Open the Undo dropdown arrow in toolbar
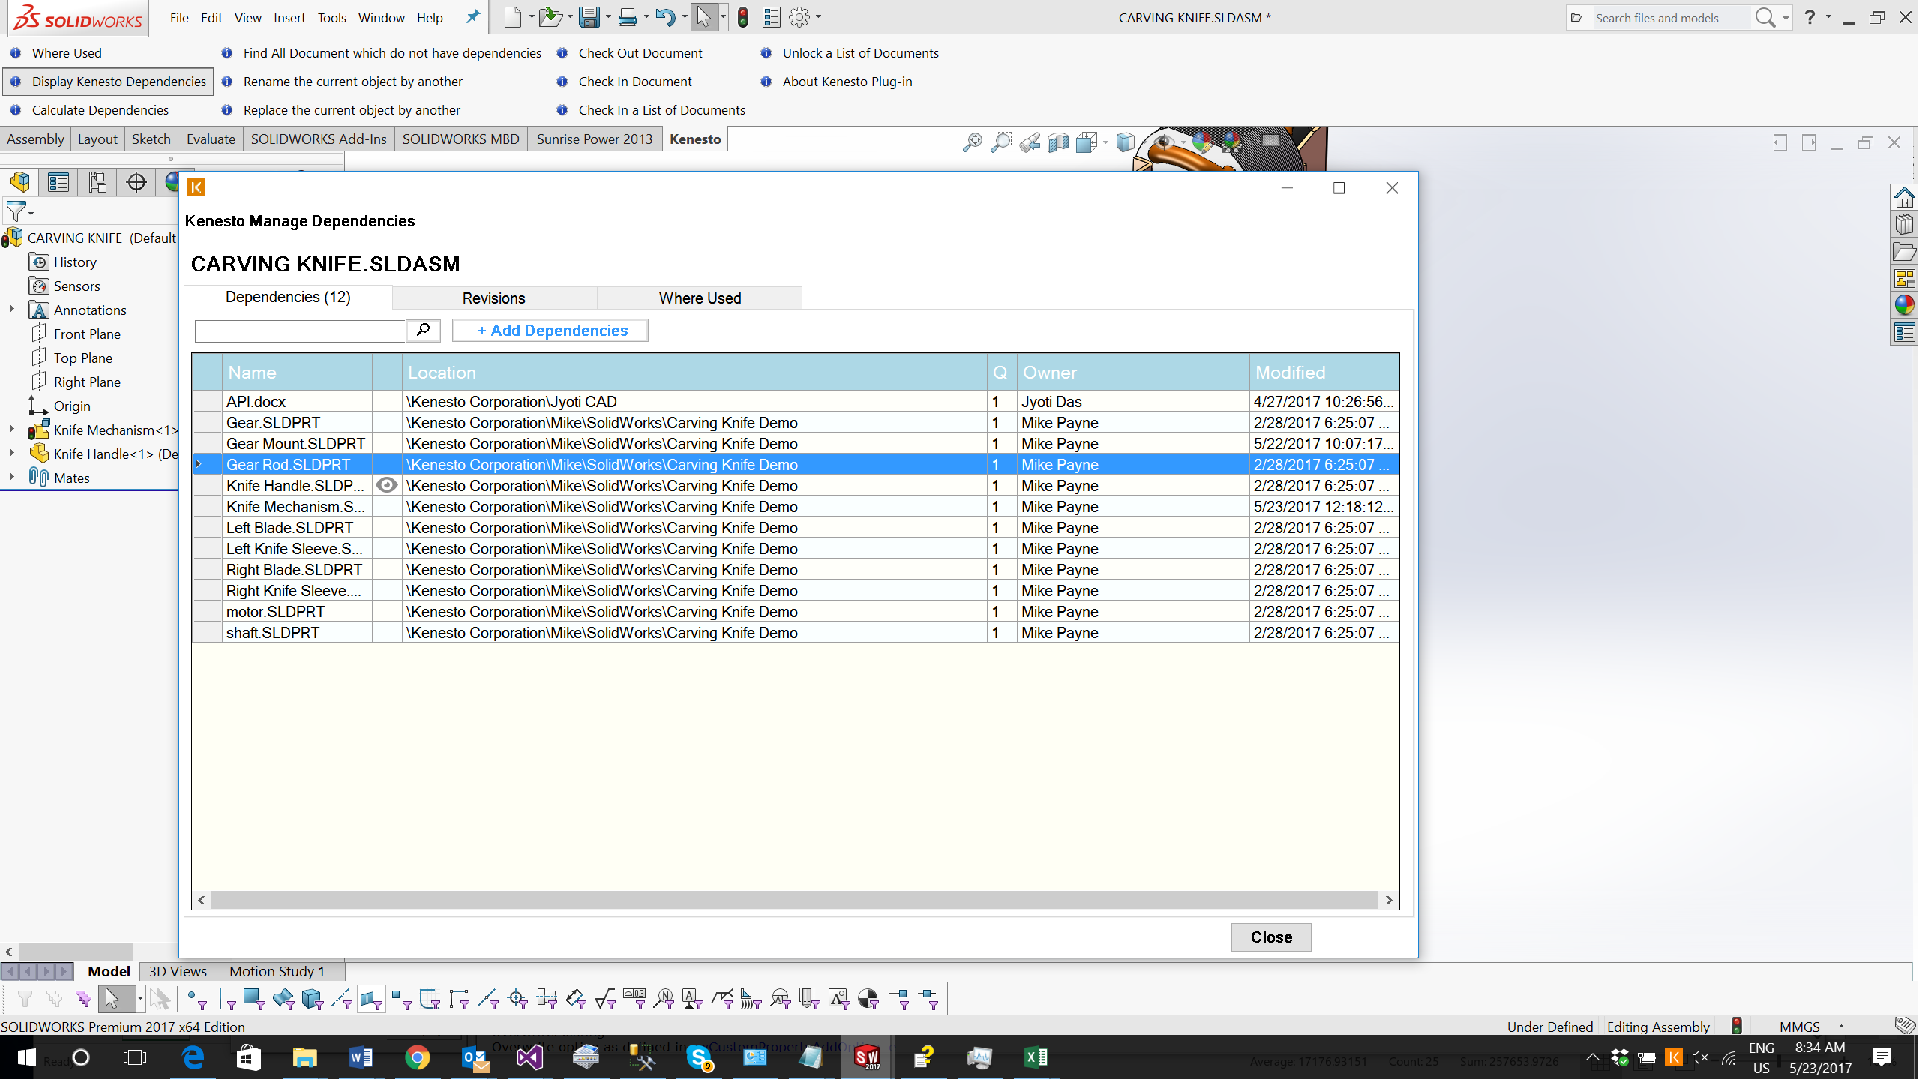Image resolution: width=1918 pixels, height=1079 pixels. pyautogui.click(x=683, y=17)
